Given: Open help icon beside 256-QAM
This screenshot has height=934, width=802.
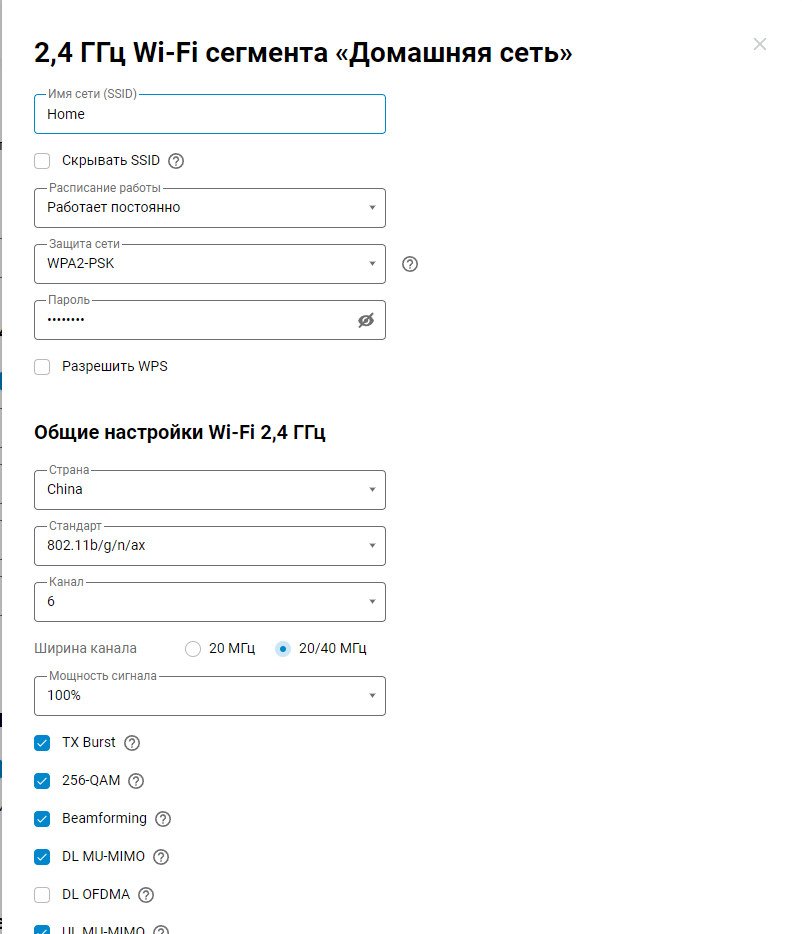Looking at the screenshot, I should click(x=136, y=781).
